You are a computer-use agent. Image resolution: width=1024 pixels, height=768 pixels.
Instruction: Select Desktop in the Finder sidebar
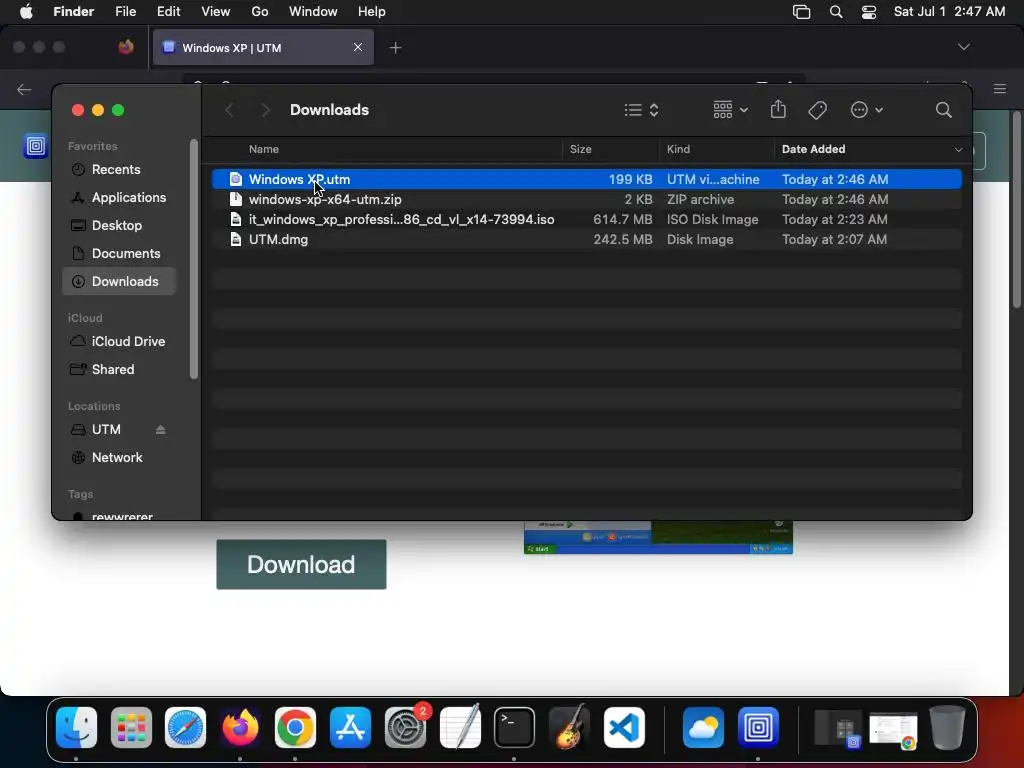point(120,225)
